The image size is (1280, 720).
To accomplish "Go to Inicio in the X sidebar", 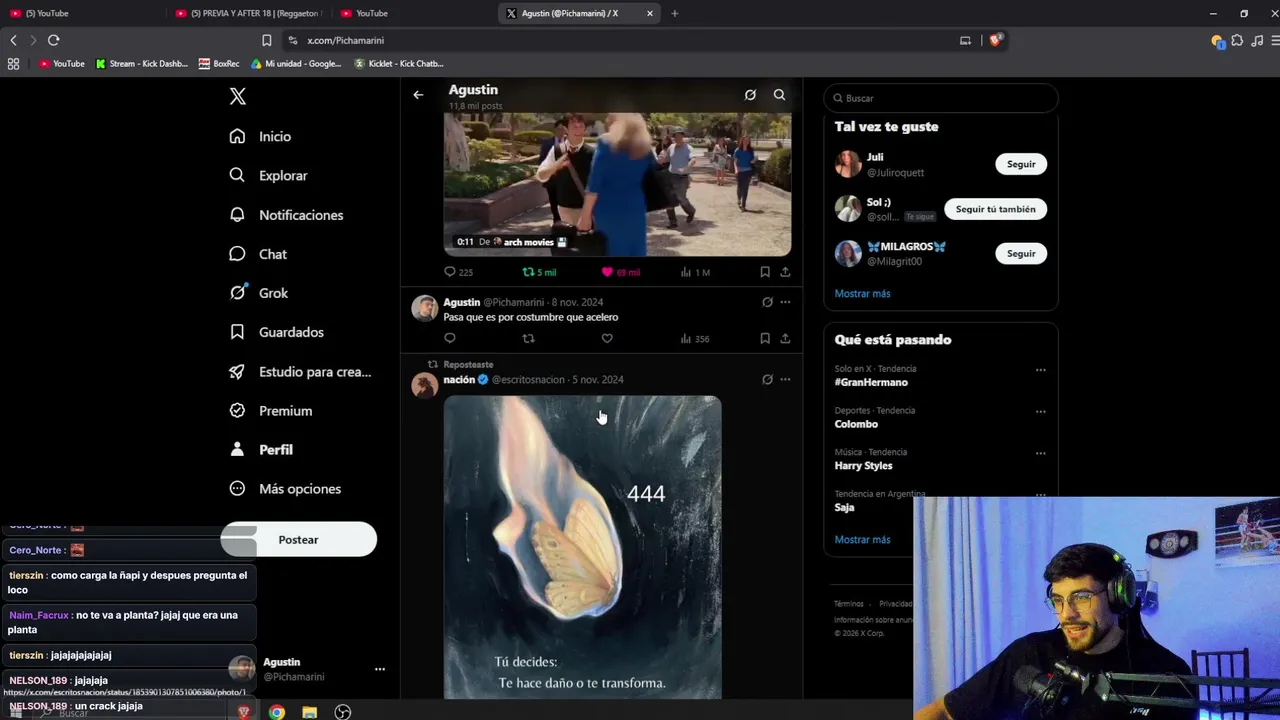I will (x=260, y=136).
